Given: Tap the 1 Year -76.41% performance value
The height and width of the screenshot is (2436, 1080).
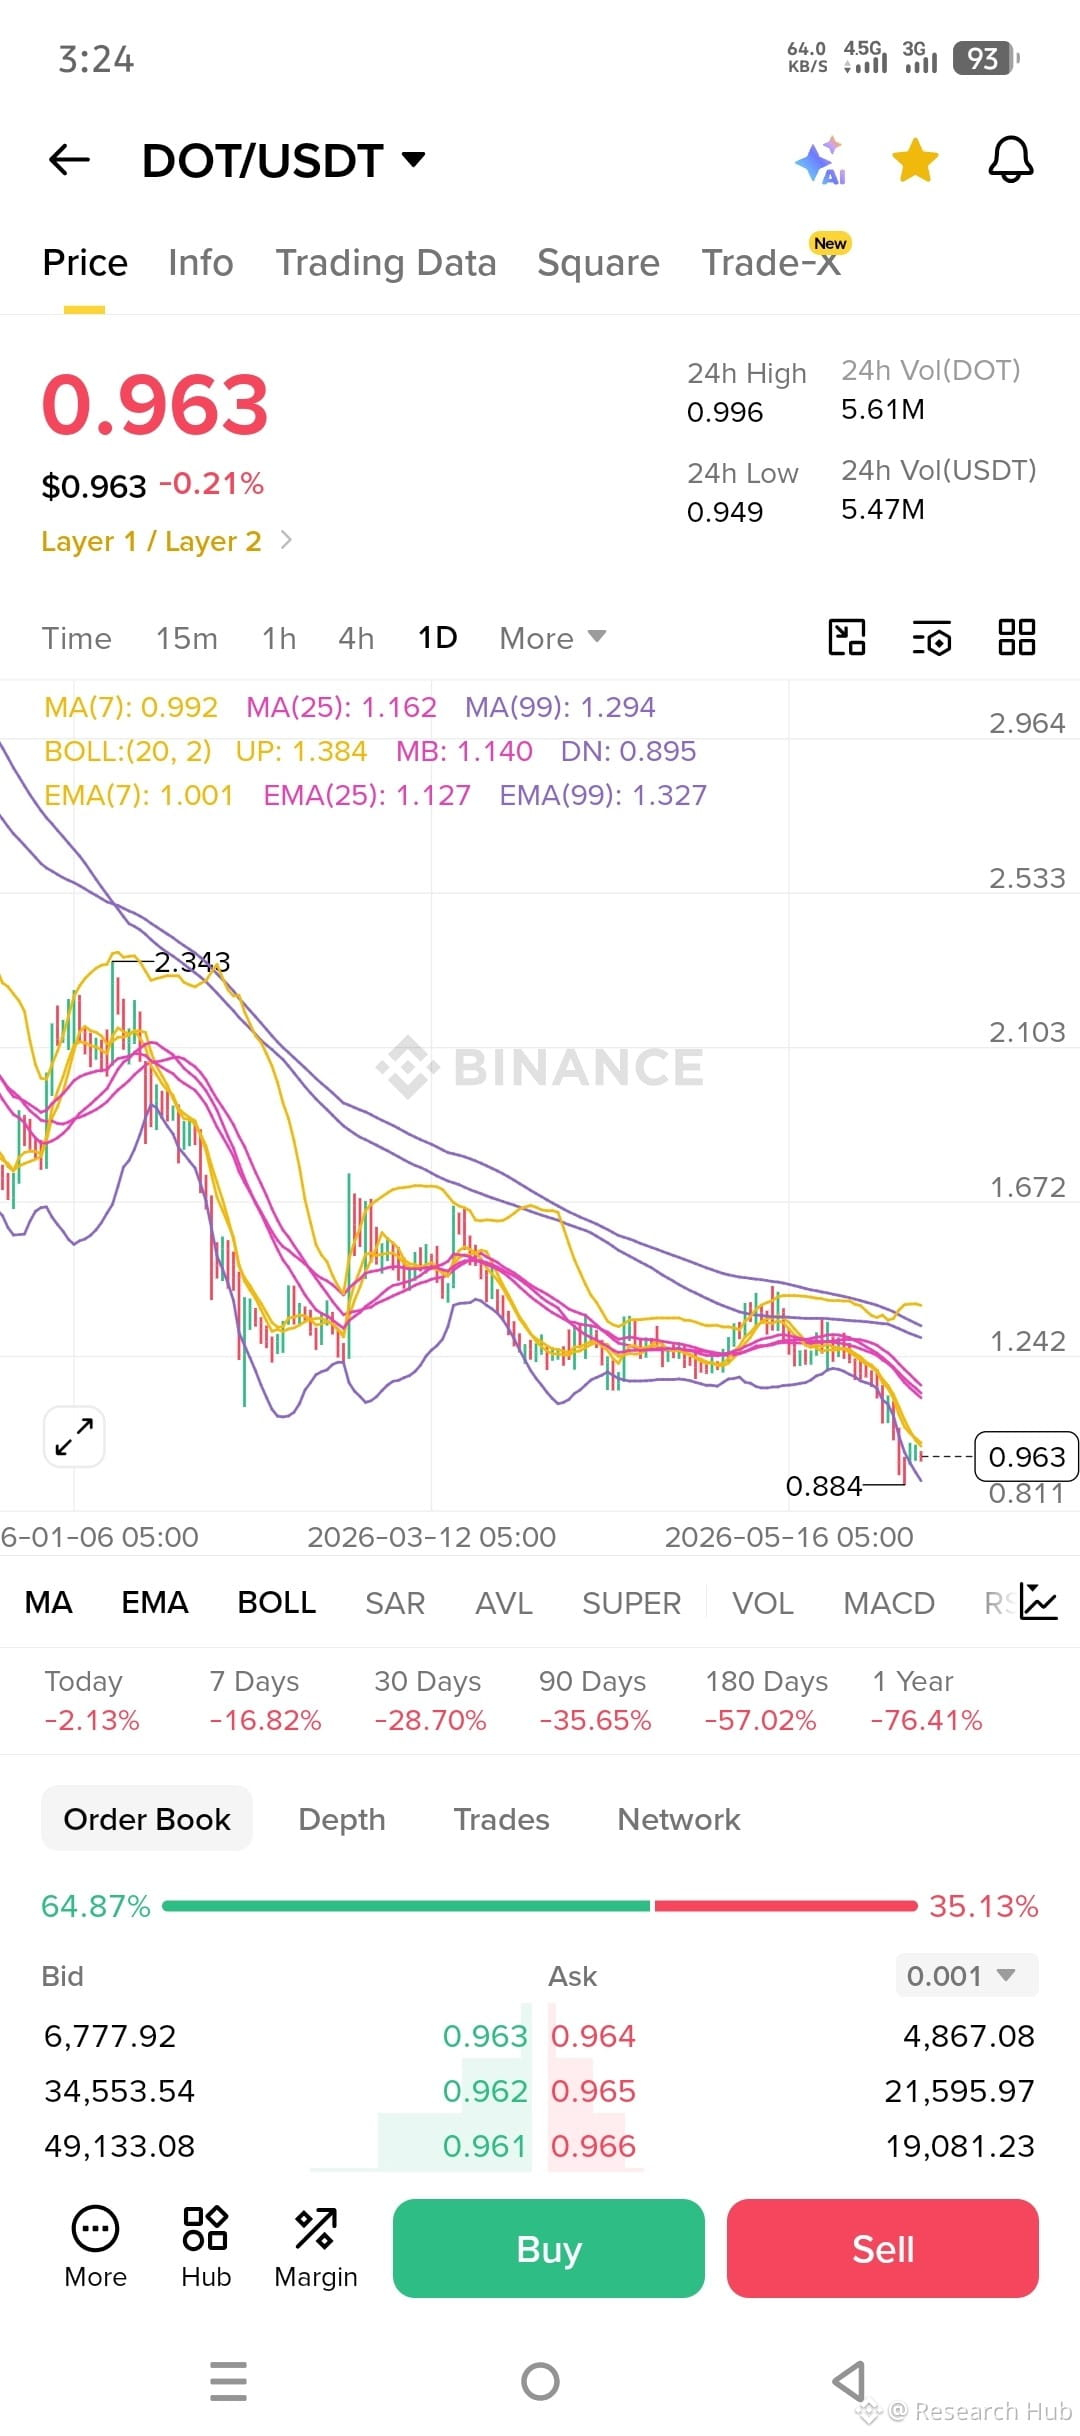Looking at the screenshot, I should coord(926,1721).
